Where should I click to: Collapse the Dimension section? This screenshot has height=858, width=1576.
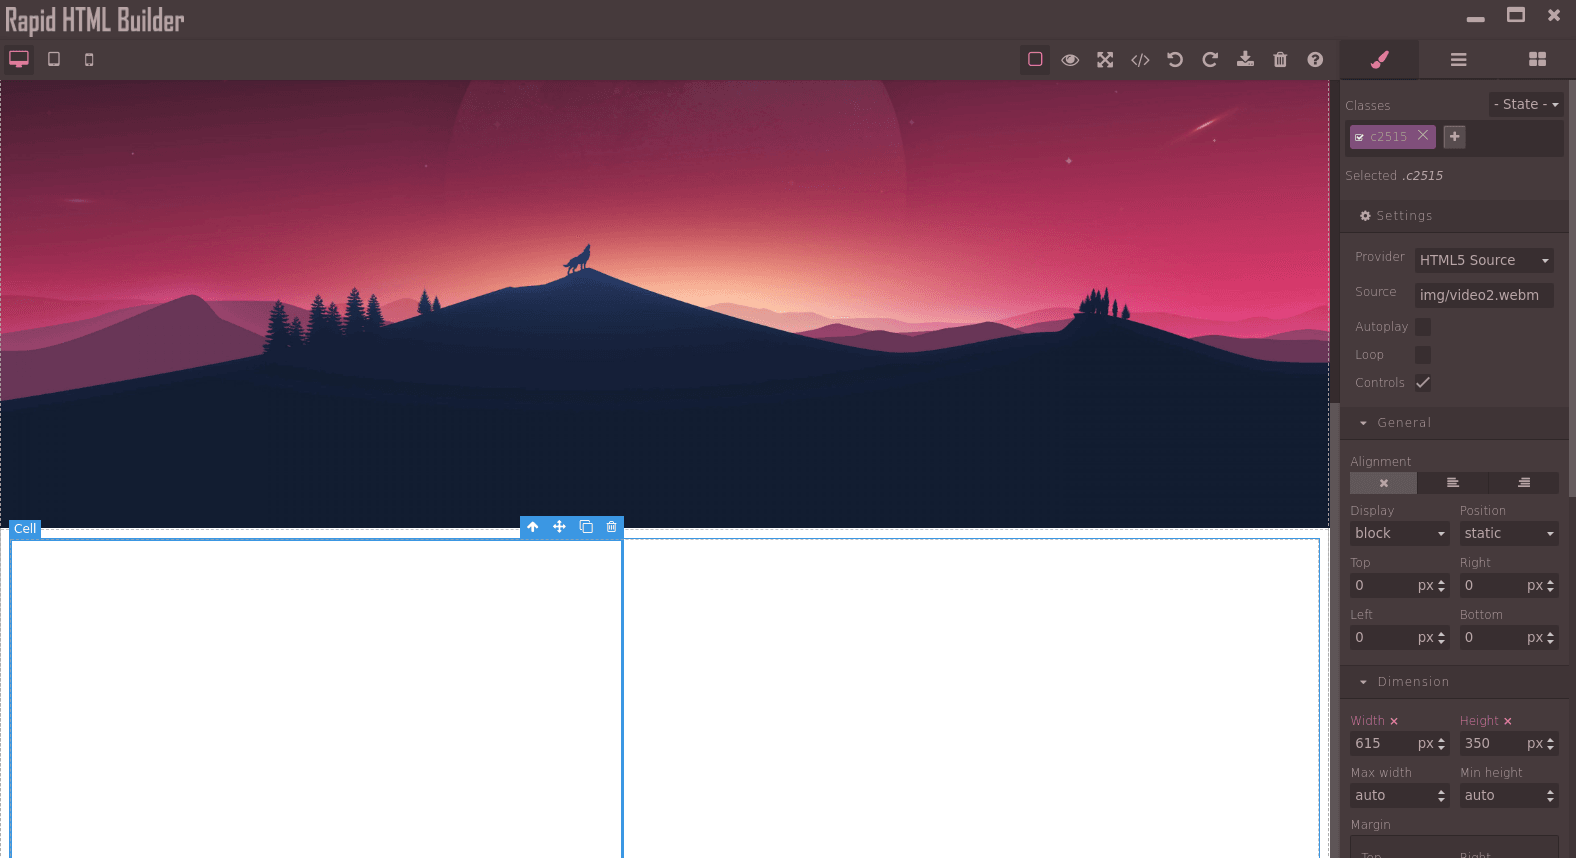tap(1412, 682)
